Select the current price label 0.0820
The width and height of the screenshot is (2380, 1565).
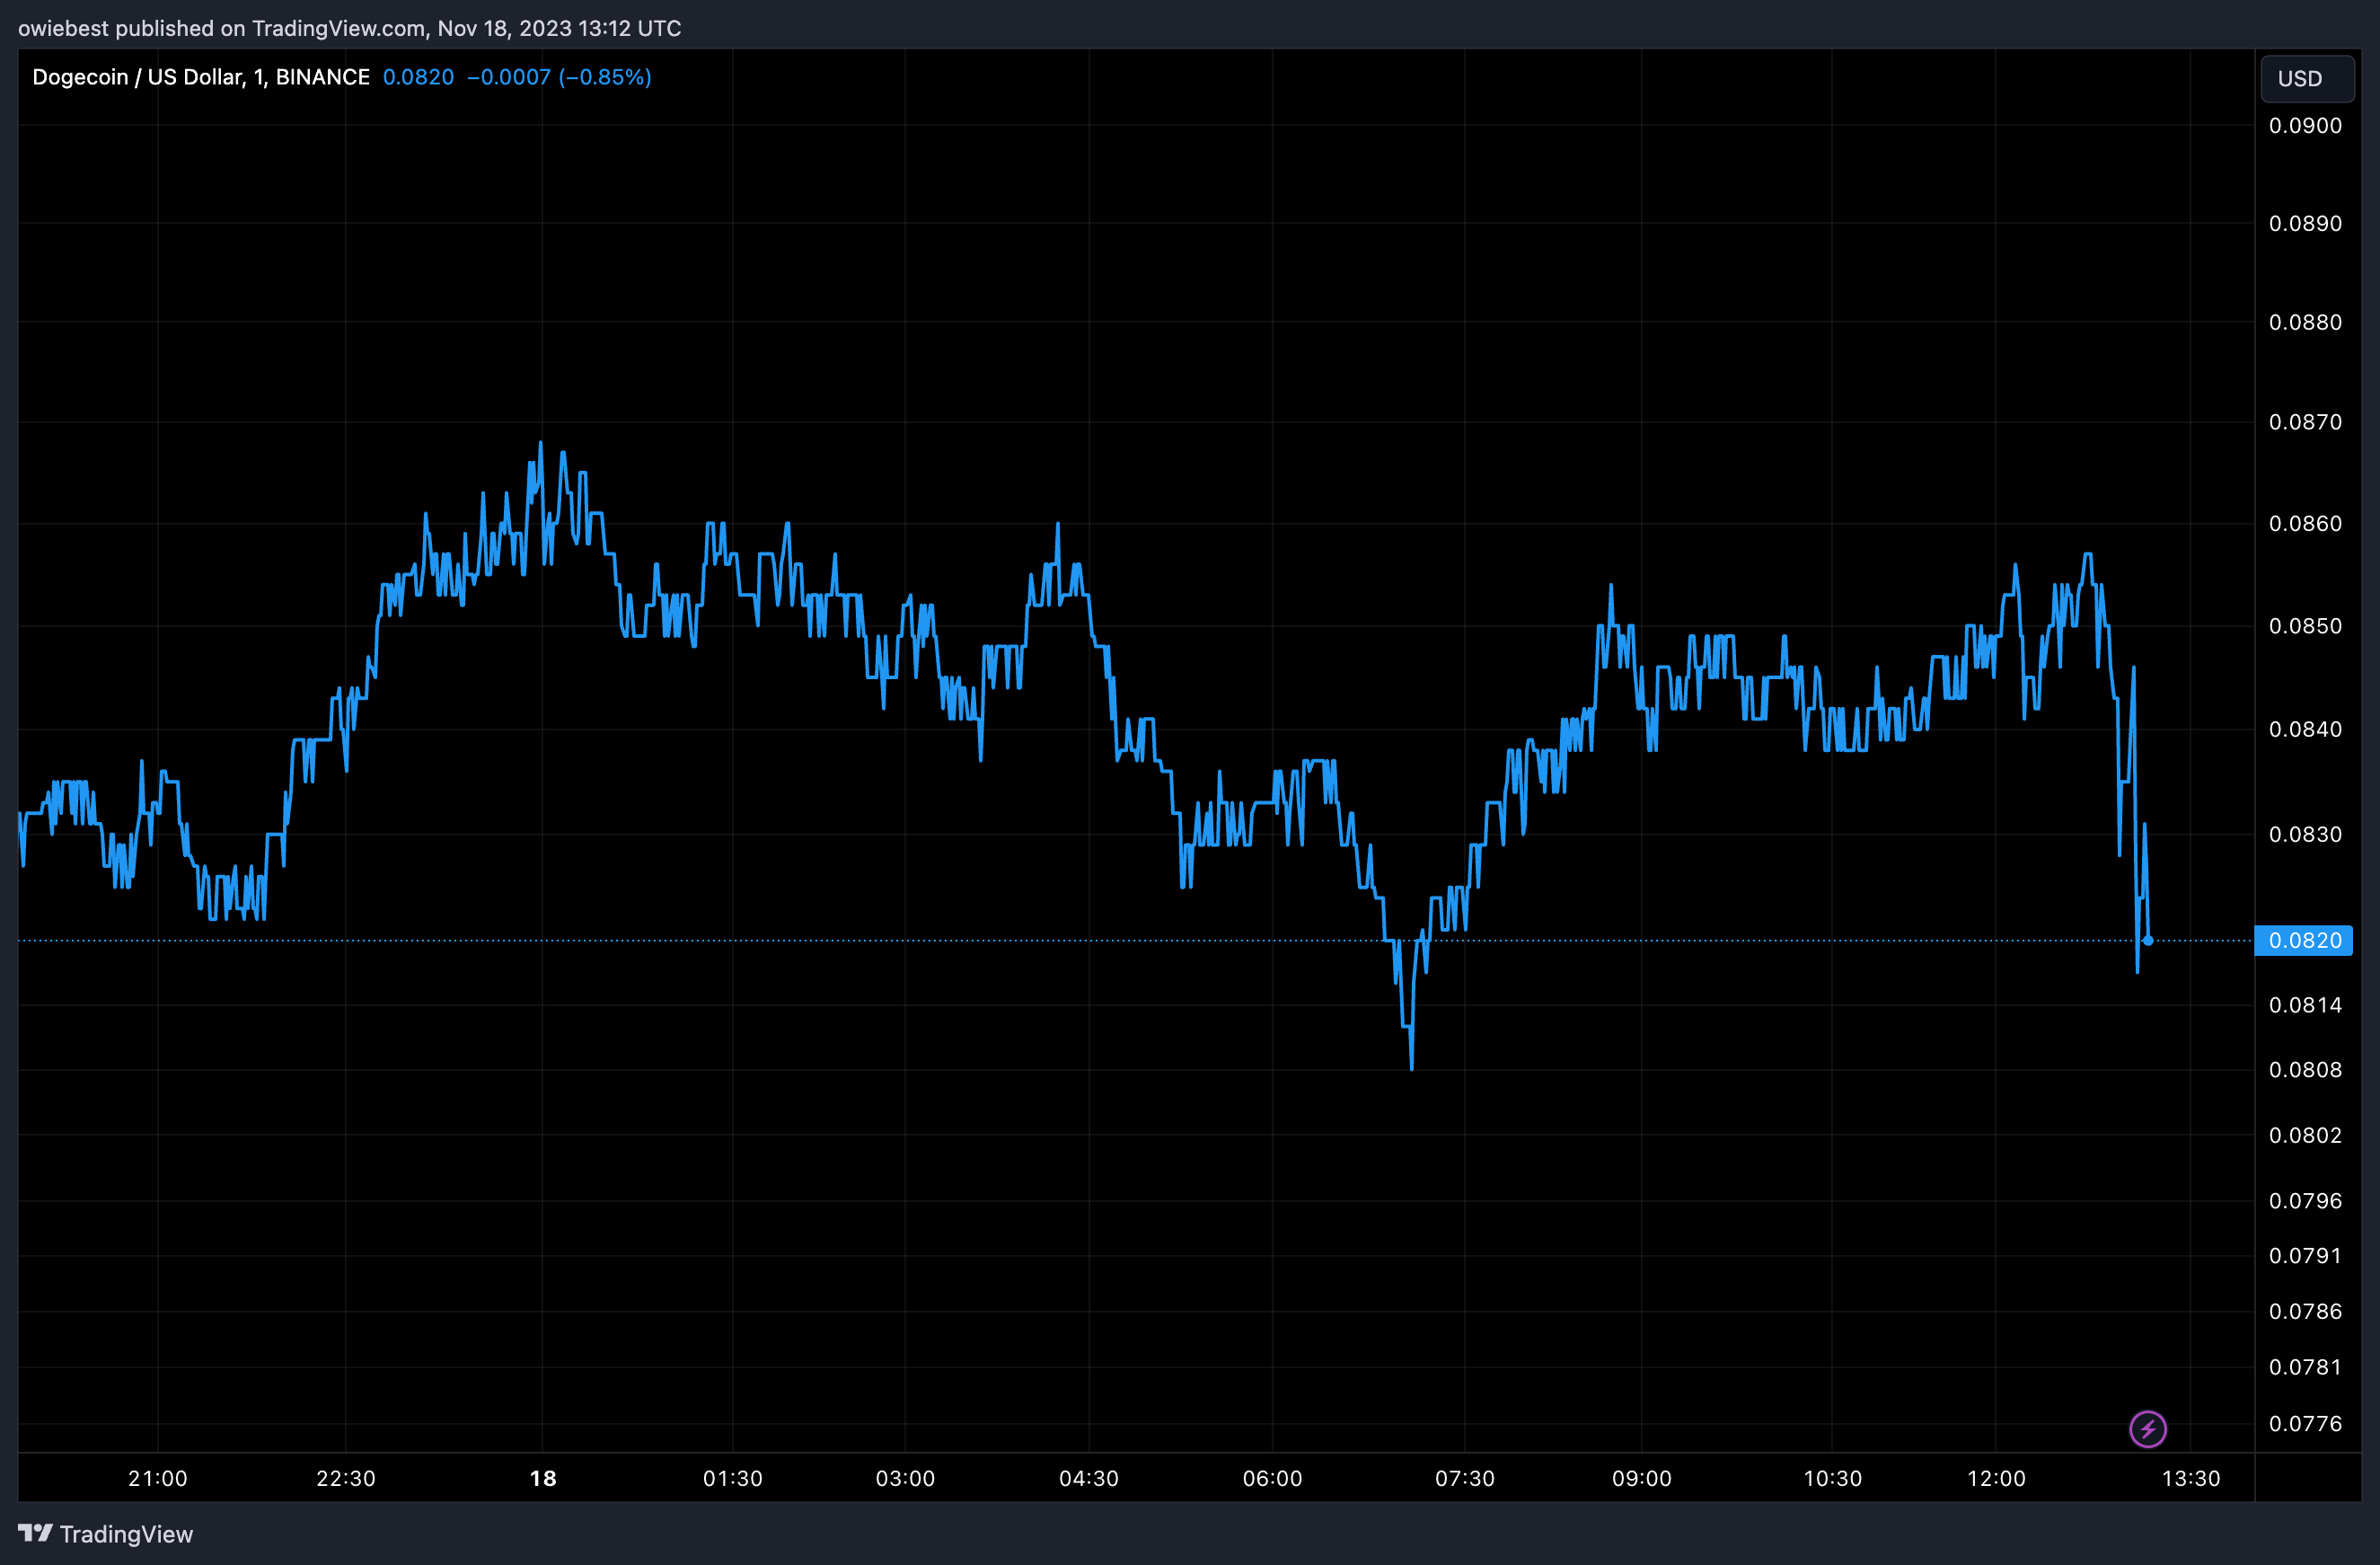click(x=2303, y=940)
